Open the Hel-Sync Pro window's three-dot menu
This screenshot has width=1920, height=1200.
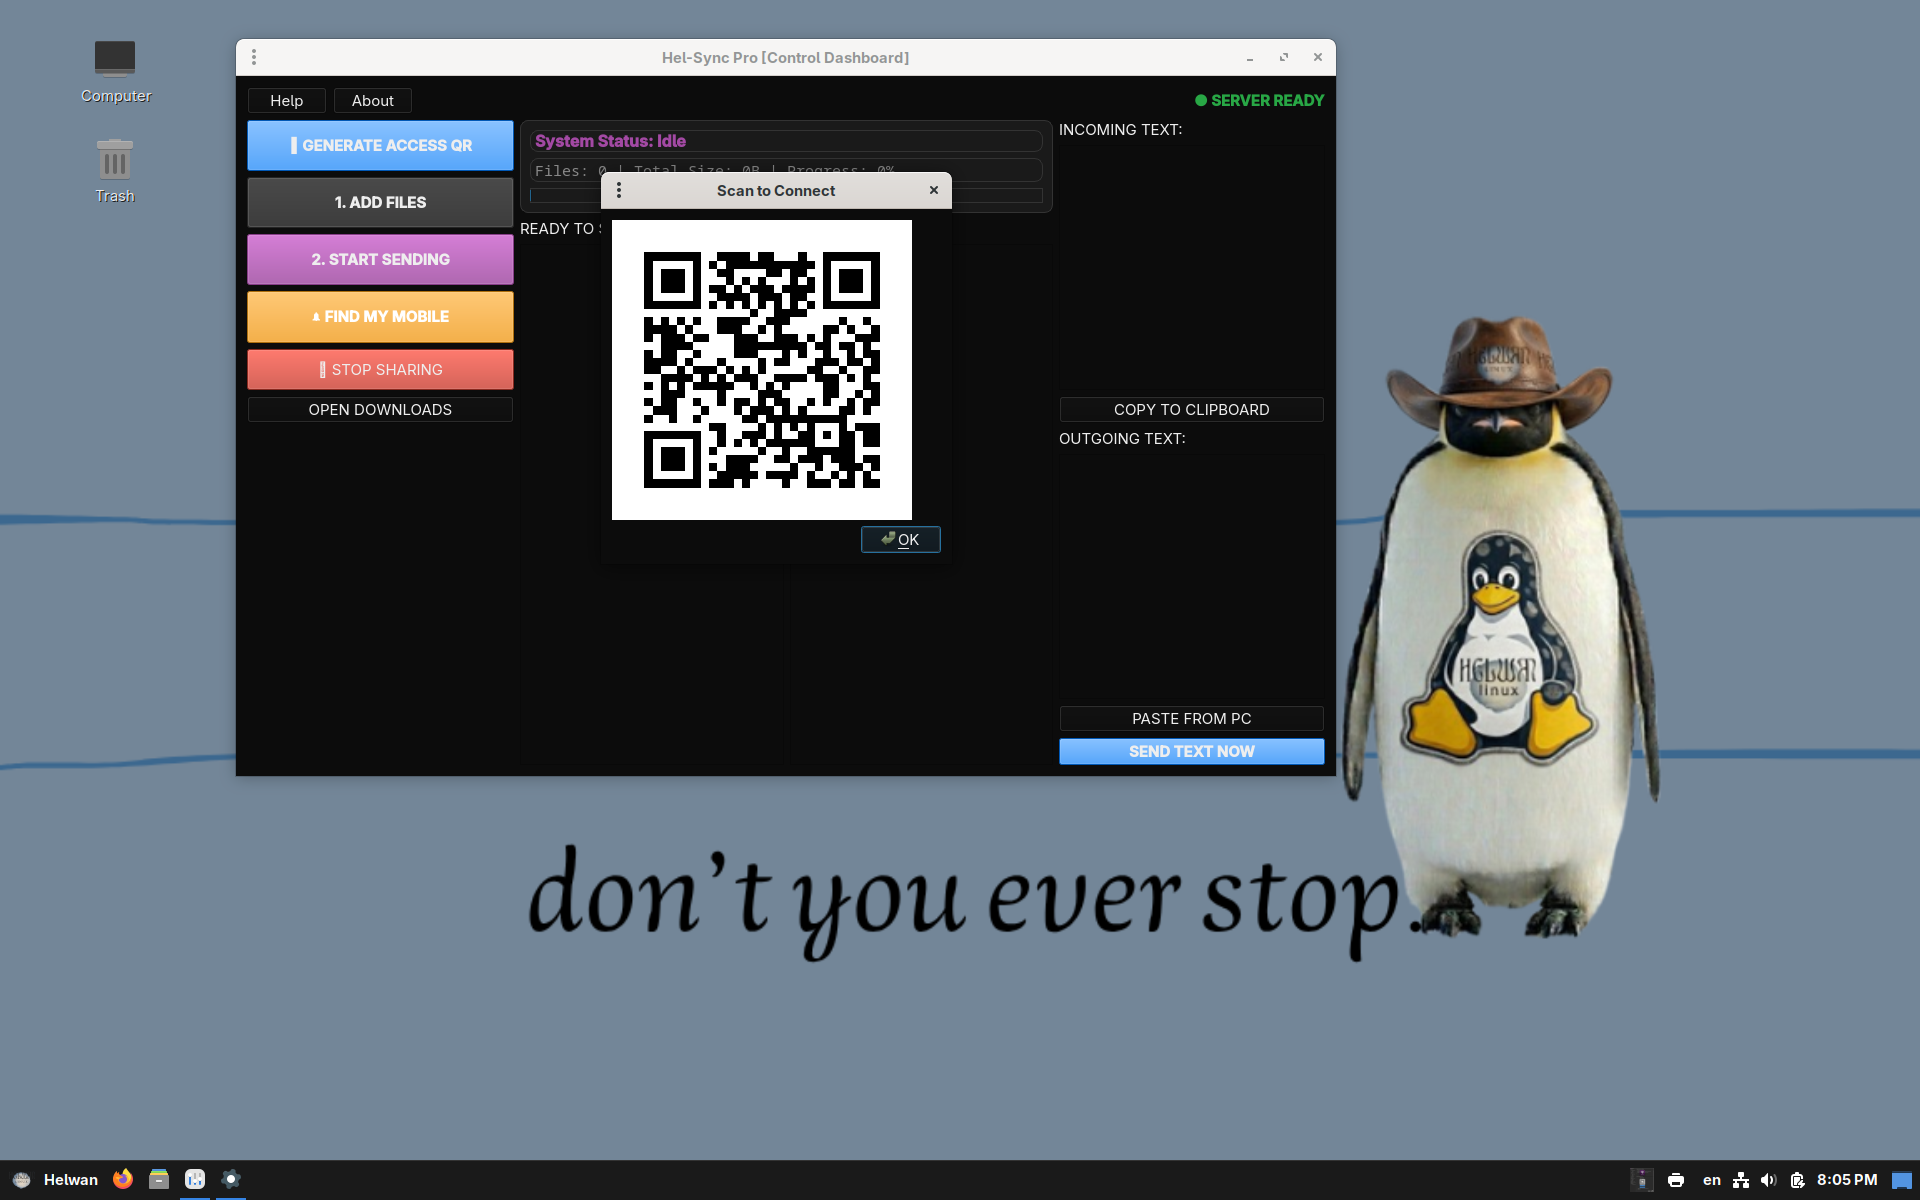pos(254,57)
